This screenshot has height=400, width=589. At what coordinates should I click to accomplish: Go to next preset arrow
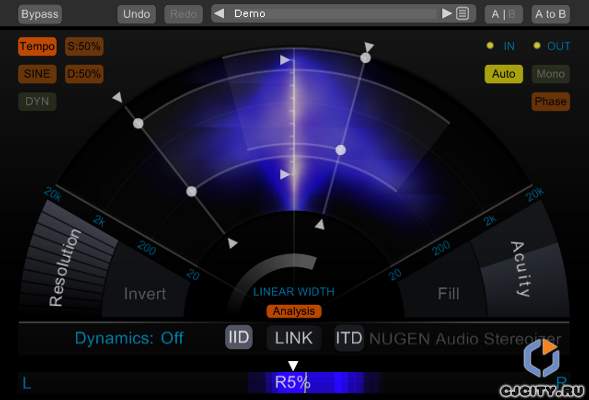click(446, 14)
